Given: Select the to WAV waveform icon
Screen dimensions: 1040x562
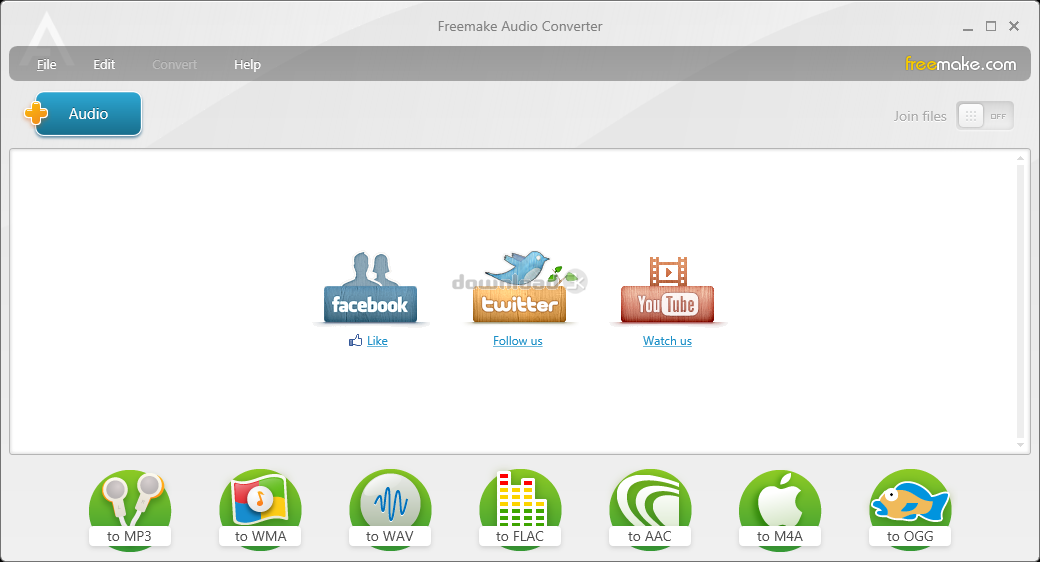Looking at the screenshot, I should pyautogui.click(x=390, y=509).
